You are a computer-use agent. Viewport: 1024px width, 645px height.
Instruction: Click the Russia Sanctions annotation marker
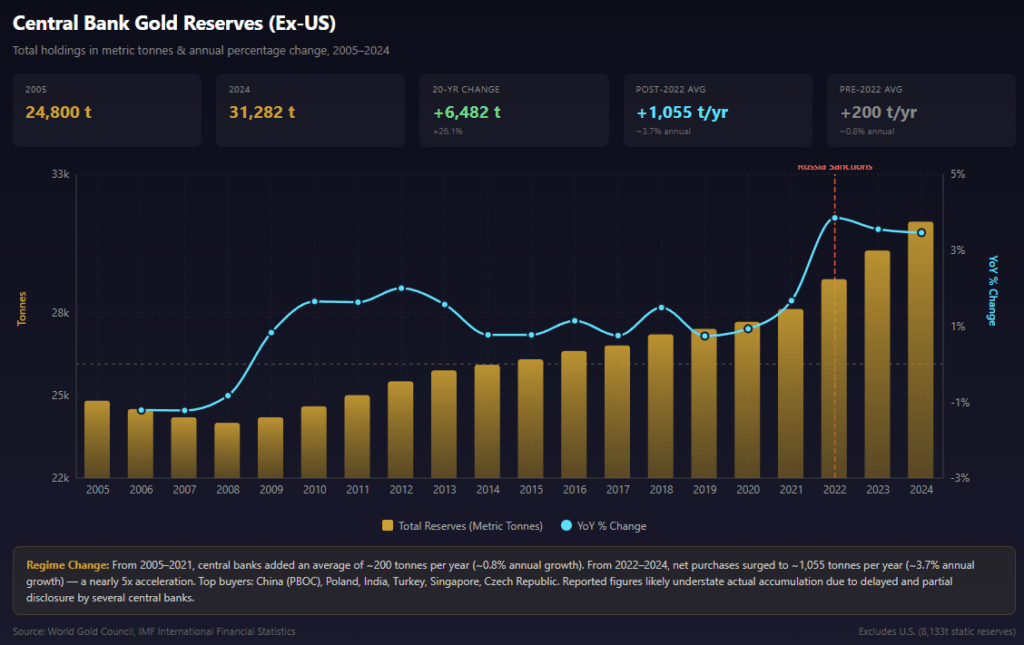click(x=835, y=167)
